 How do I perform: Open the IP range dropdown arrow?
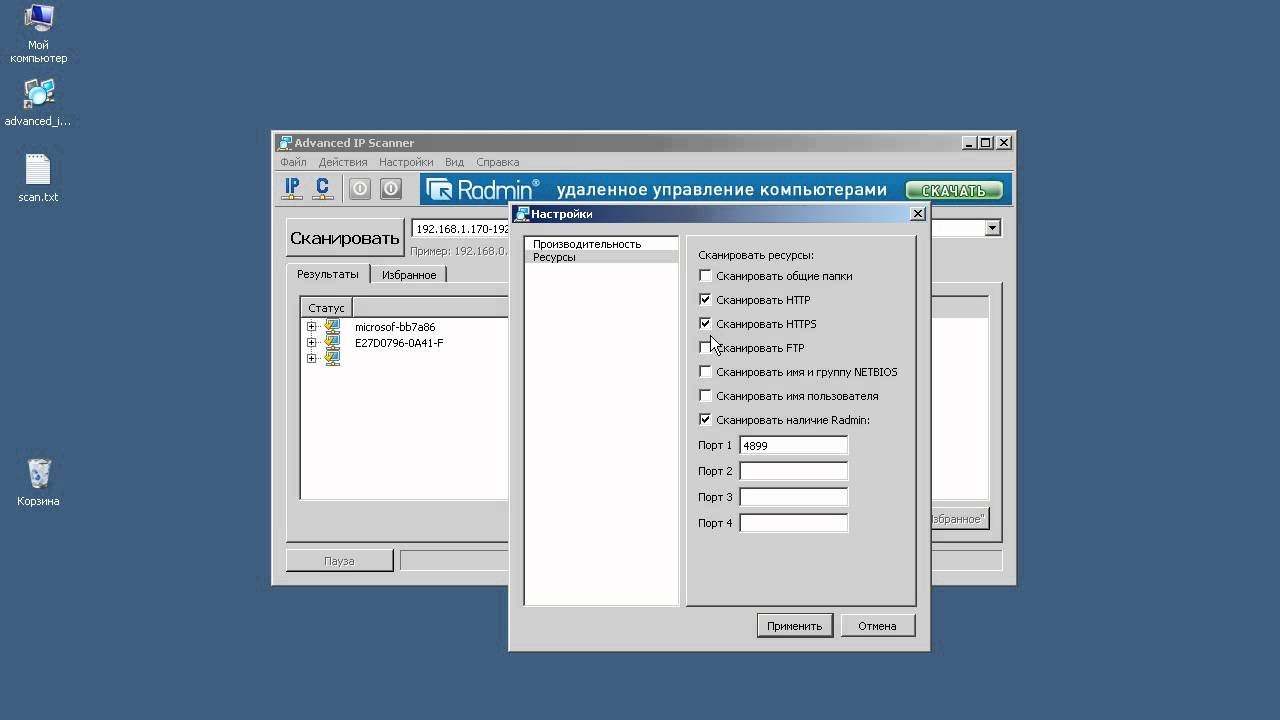992,229
